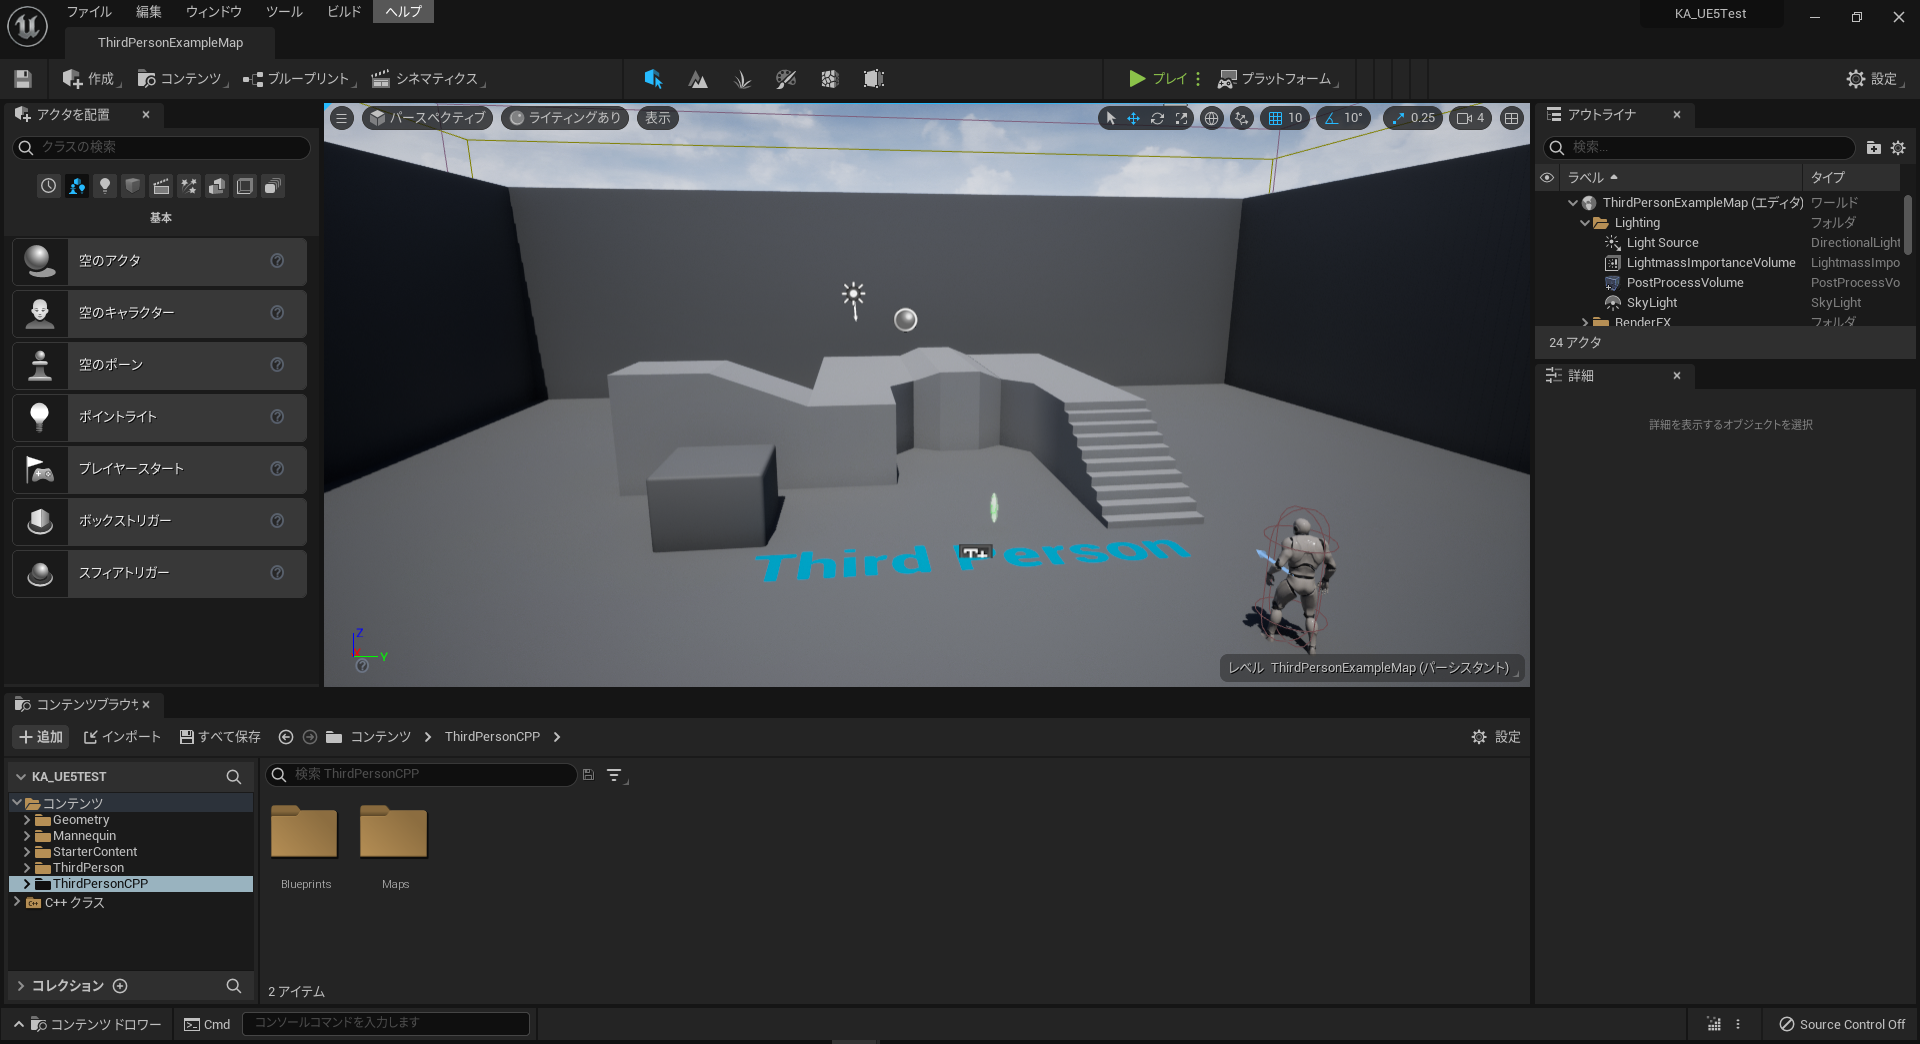Open Outliner settings gear icon

tap(1898, 148)
